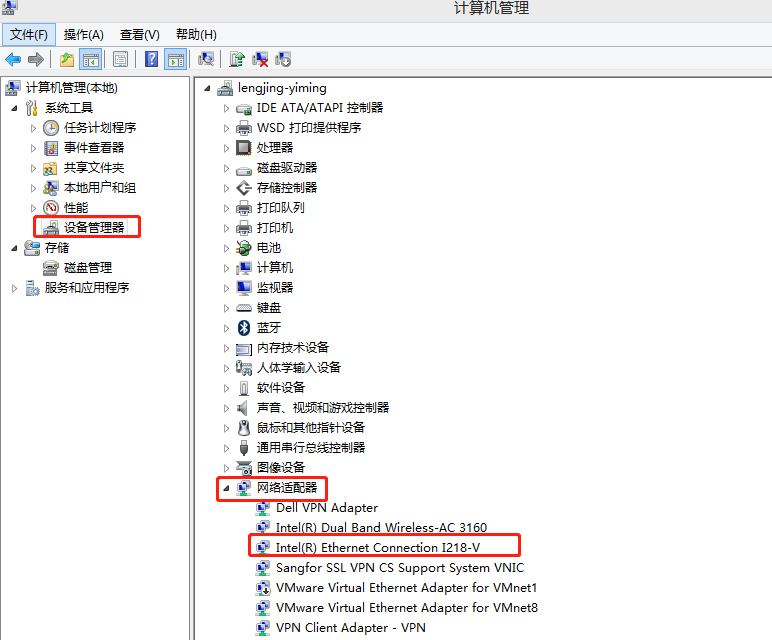
Task: Collapse the lengjing-yiming computer node
Action: pyautogui.click(x=207, y=88)
